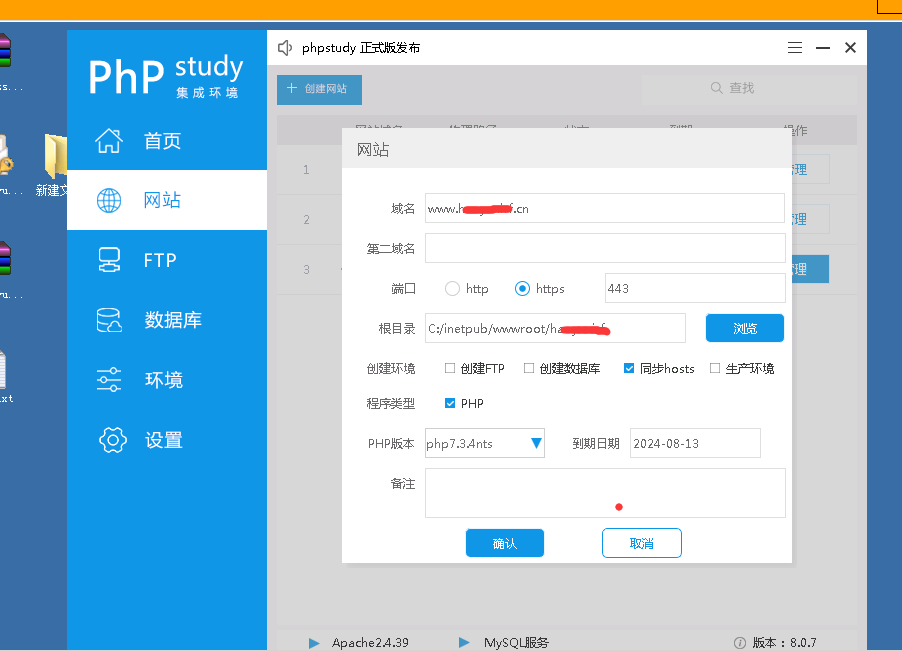Click the port number field showing 443
902x651 pixels.
pos(695,288)
